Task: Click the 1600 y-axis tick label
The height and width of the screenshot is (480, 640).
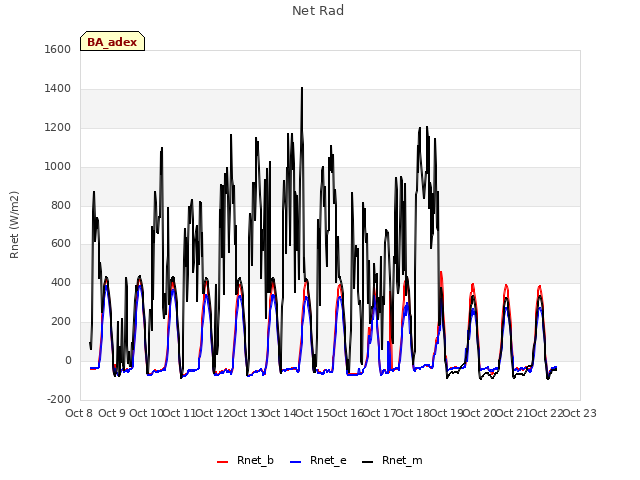Action: click(58, 49)
